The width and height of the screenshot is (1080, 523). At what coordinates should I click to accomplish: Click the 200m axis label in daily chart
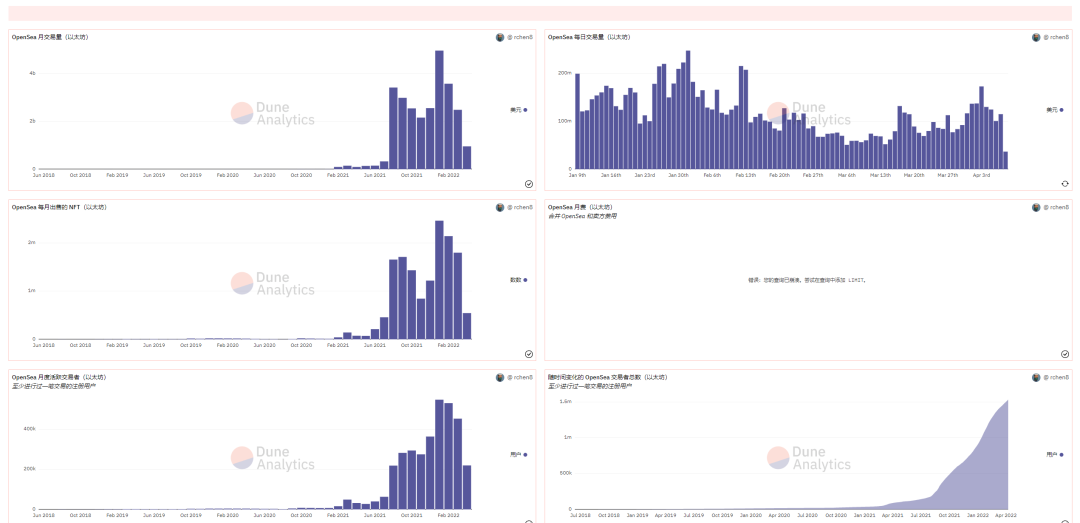point(565,73)
